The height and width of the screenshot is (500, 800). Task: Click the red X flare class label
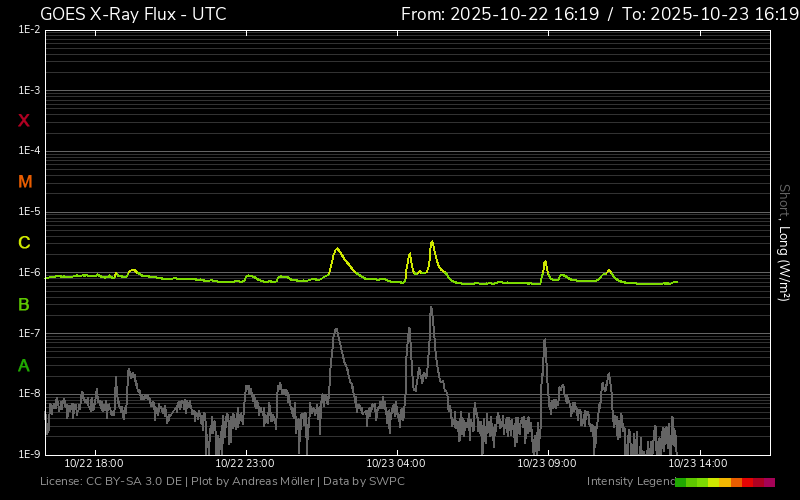coord(24,121)
